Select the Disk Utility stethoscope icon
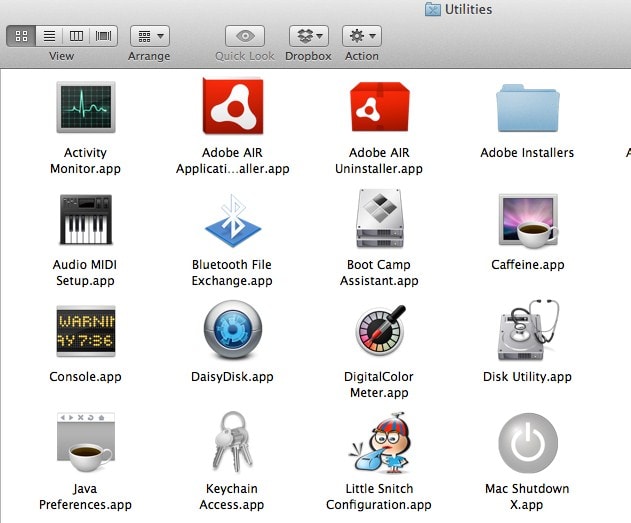631x523 pixels. tap(528, 330)
